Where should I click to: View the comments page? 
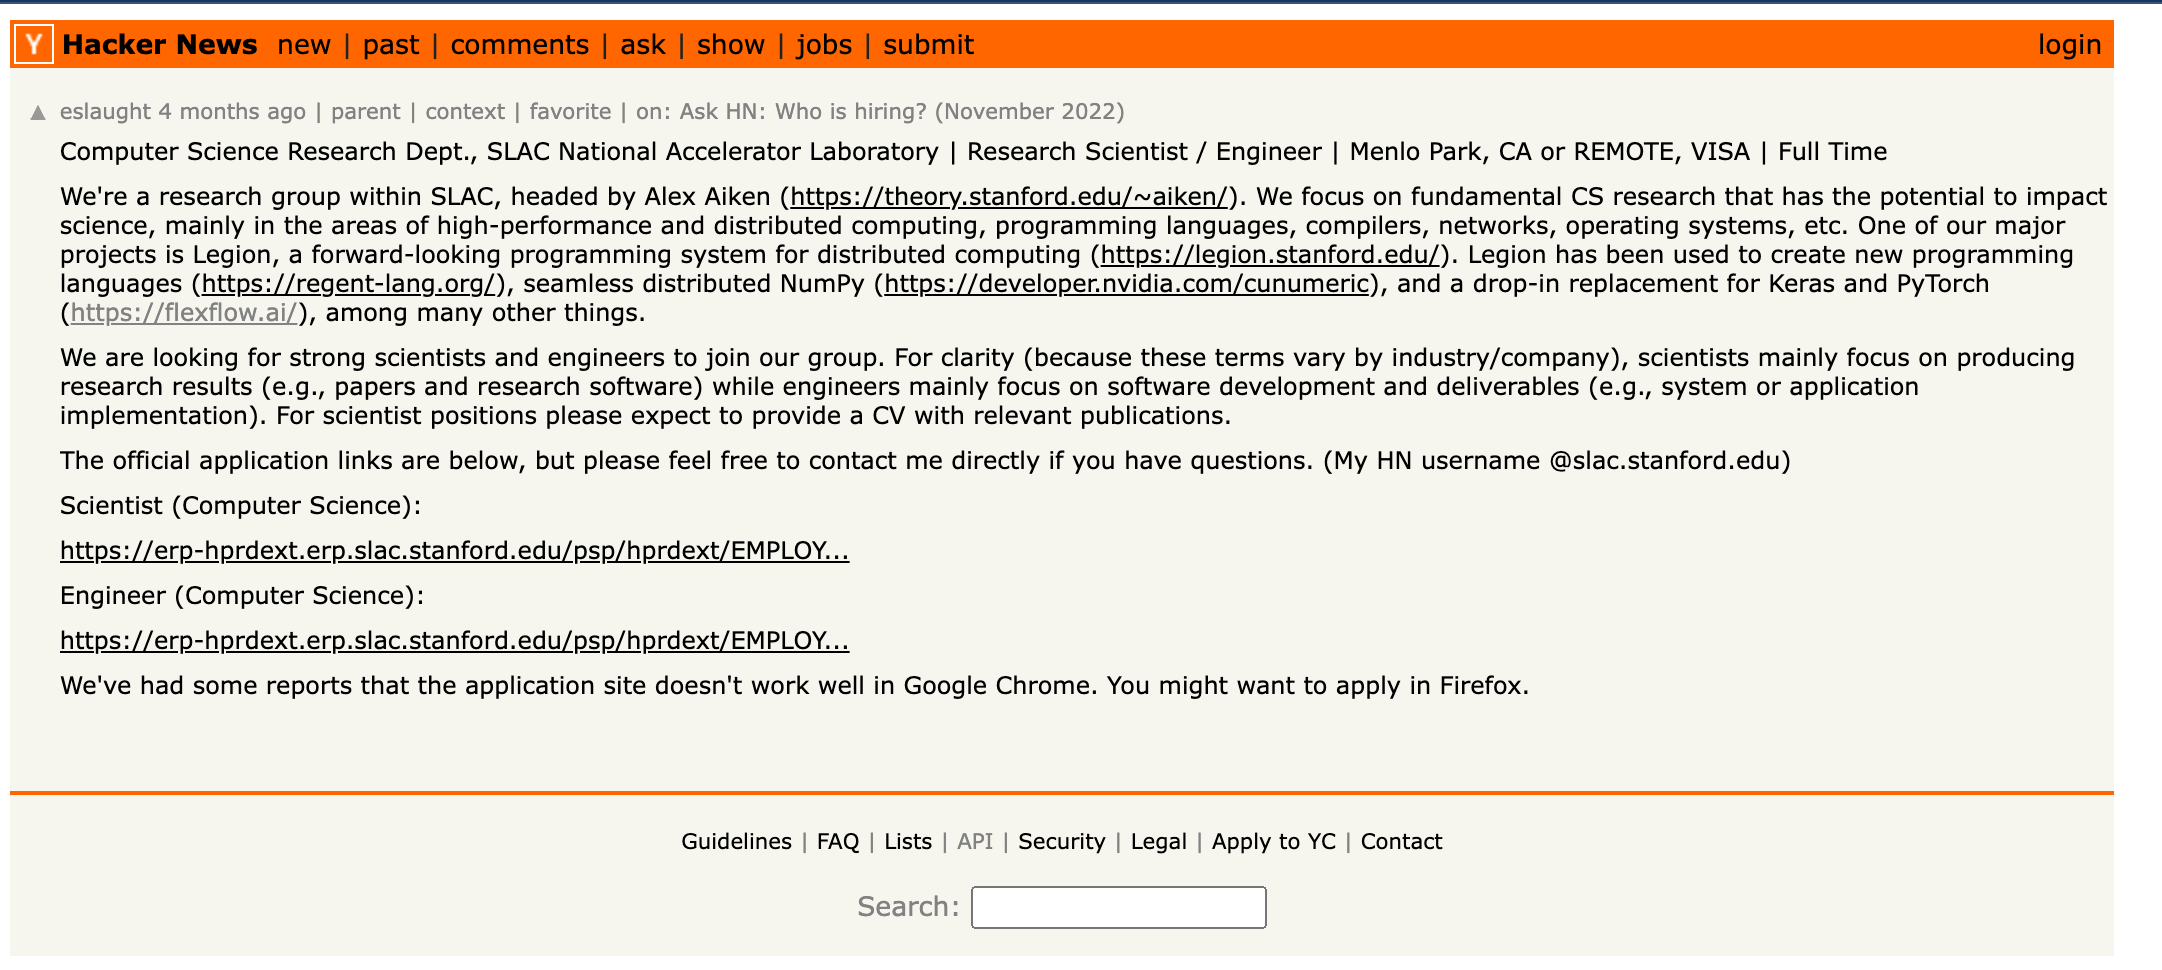click(x=519, y=45)
